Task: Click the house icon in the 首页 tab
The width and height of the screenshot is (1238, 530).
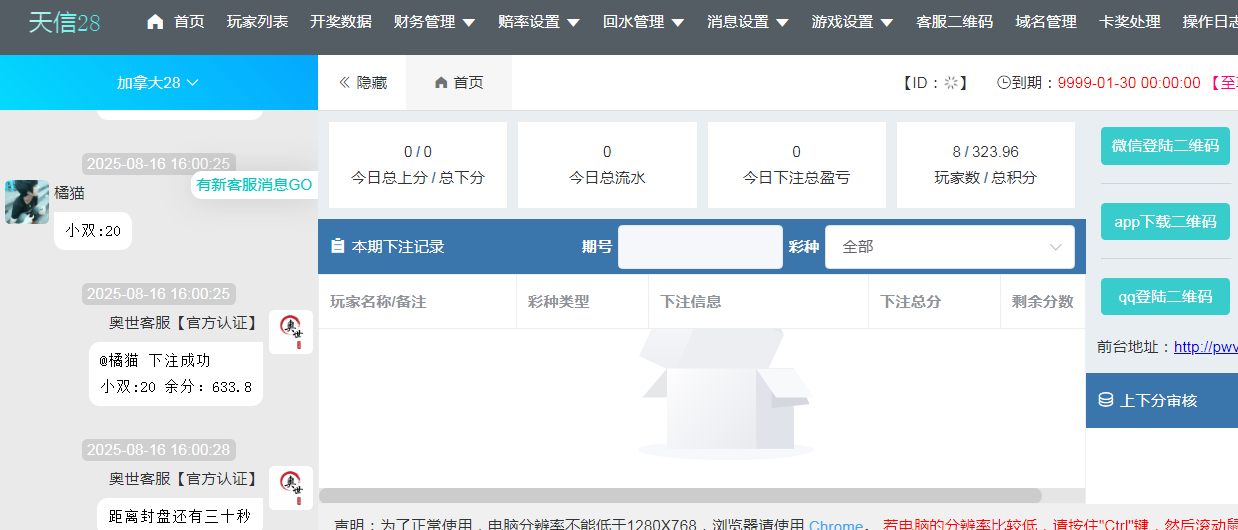Action: pyautogui.click(x=441, y=83)
